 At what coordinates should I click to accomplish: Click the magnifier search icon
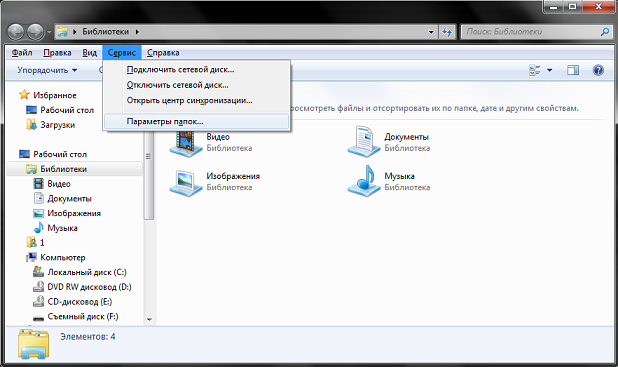click(605, 32)
